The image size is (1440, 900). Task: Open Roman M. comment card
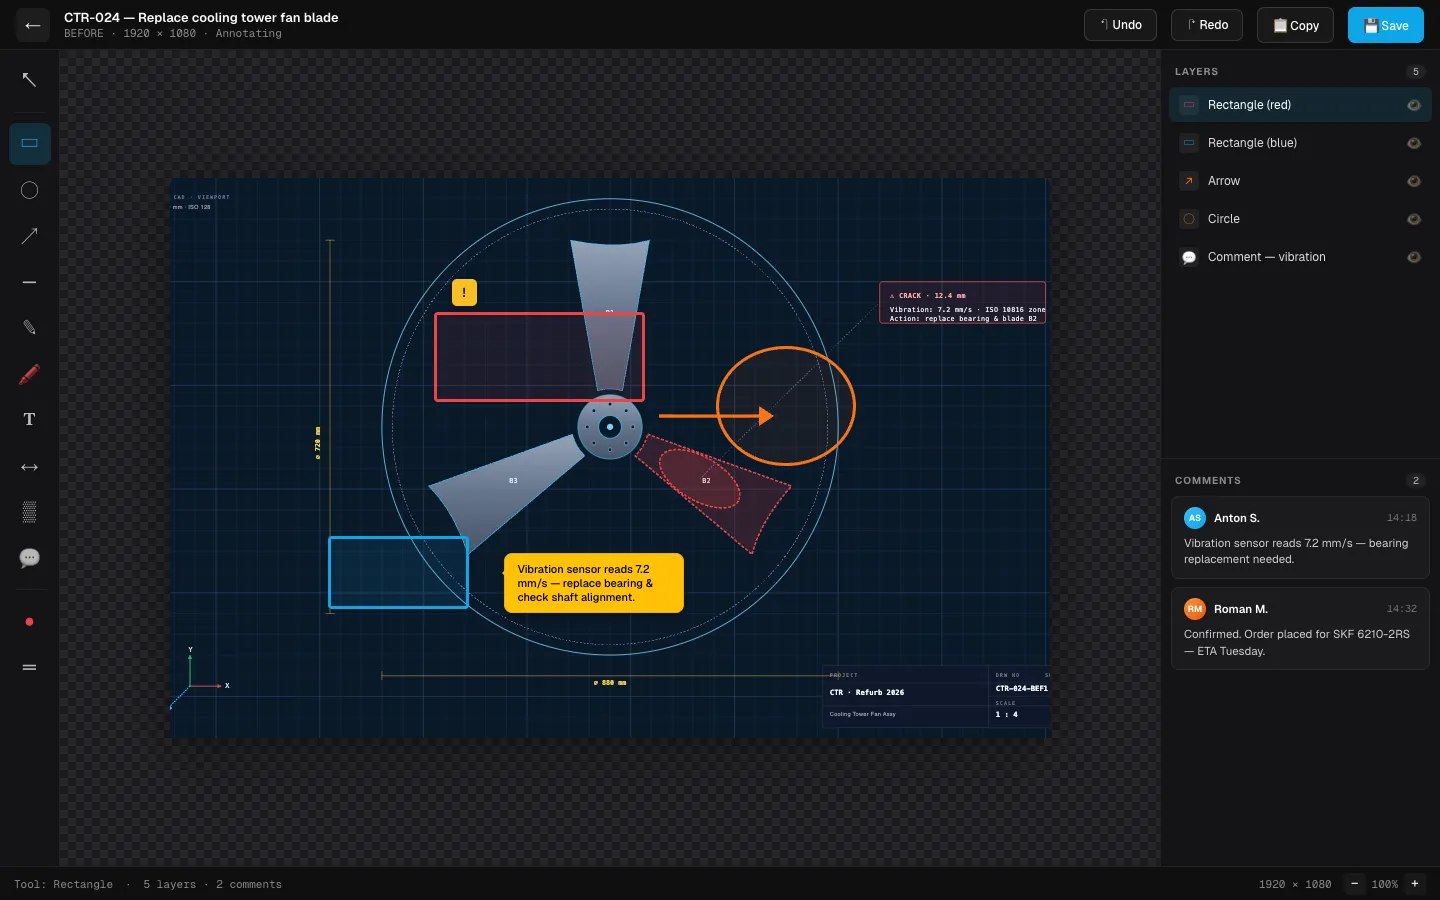[x=1300, y=629]
